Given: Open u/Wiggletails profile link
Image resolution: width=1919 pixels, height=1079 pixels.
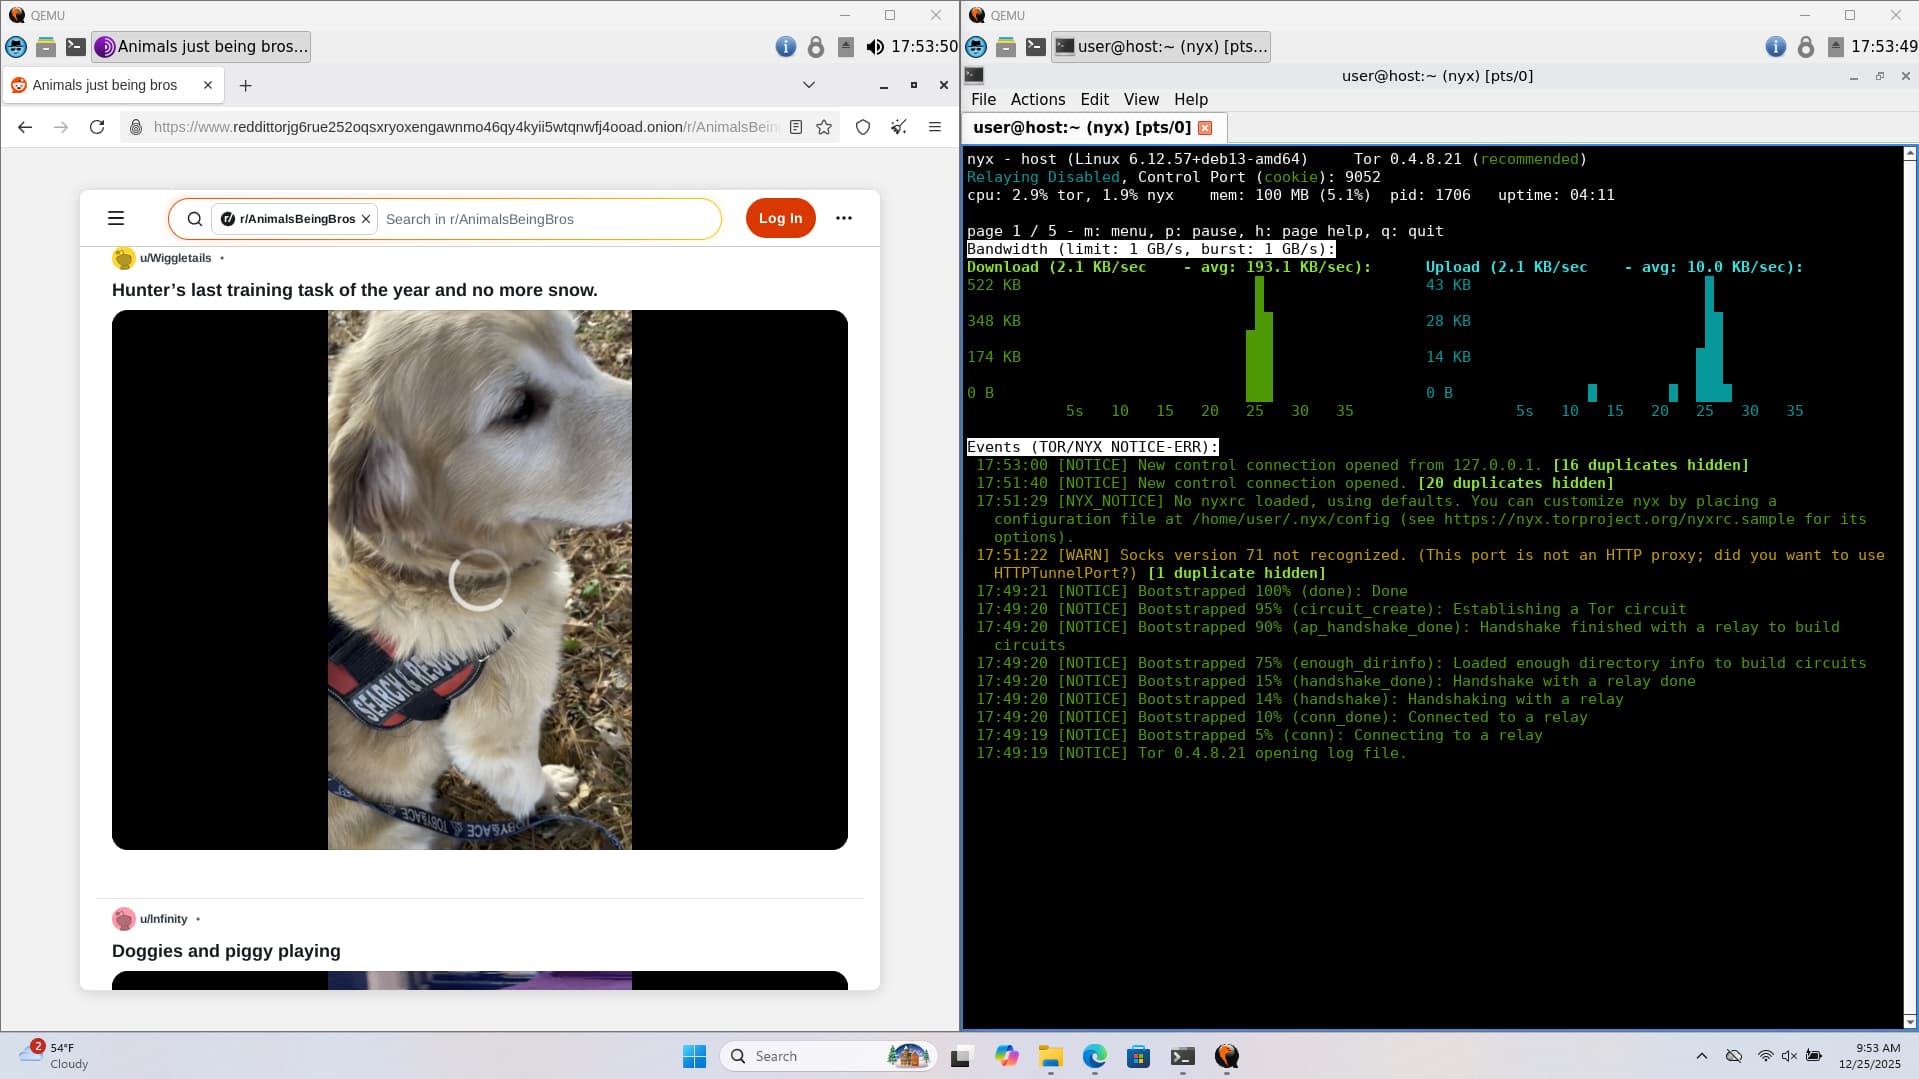Looking at the screenshot, I should [174, 257].
